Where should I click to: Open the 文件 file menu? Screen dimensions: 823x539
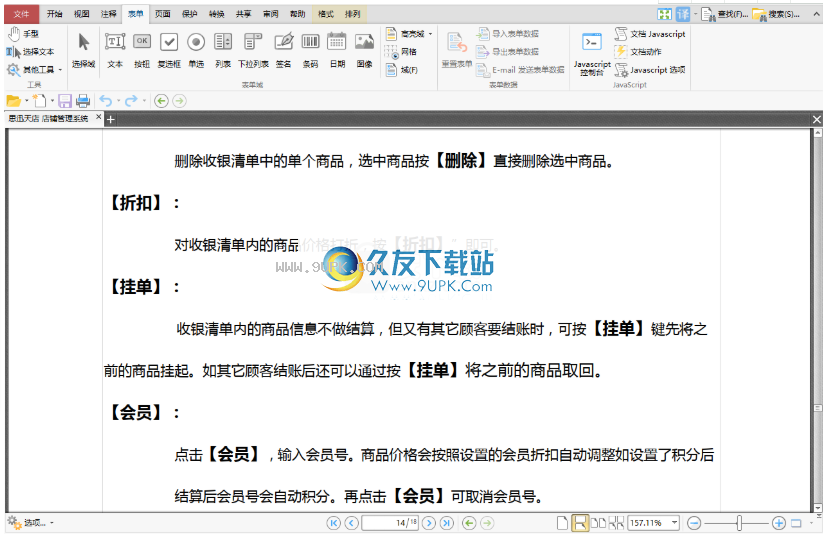(22, 14)
